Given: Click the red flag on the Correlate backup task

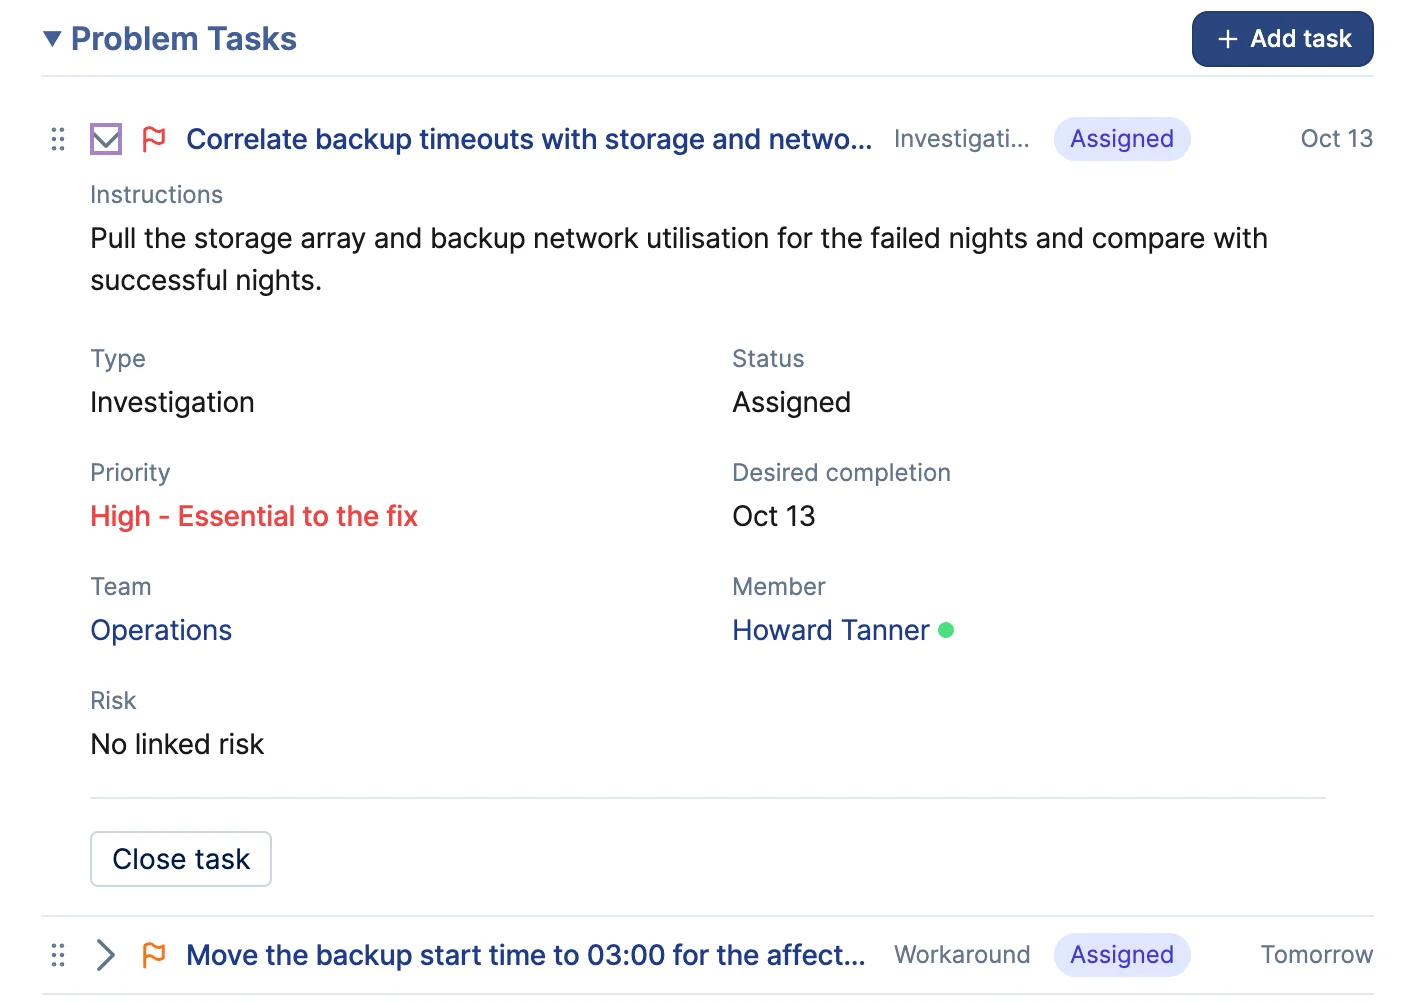Looking at the screenshot, I should (154, 139).
